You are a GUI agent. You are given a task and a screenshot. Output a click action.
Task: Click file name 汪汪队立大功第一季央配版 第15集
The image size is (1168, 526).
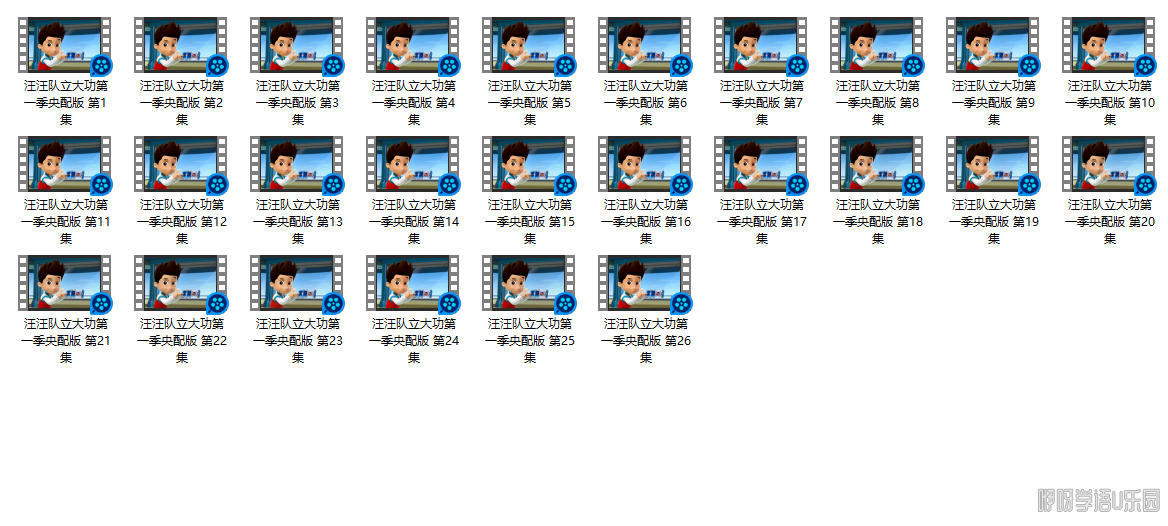[x=530, y=222]
